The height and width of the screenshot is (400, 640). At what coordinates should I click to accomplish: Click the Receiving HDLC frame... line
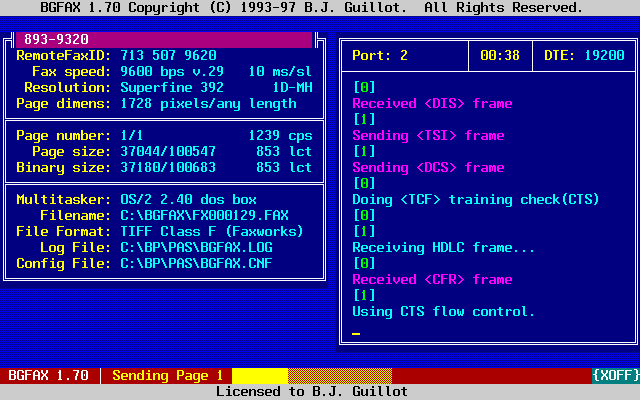(x=443, y=247)
